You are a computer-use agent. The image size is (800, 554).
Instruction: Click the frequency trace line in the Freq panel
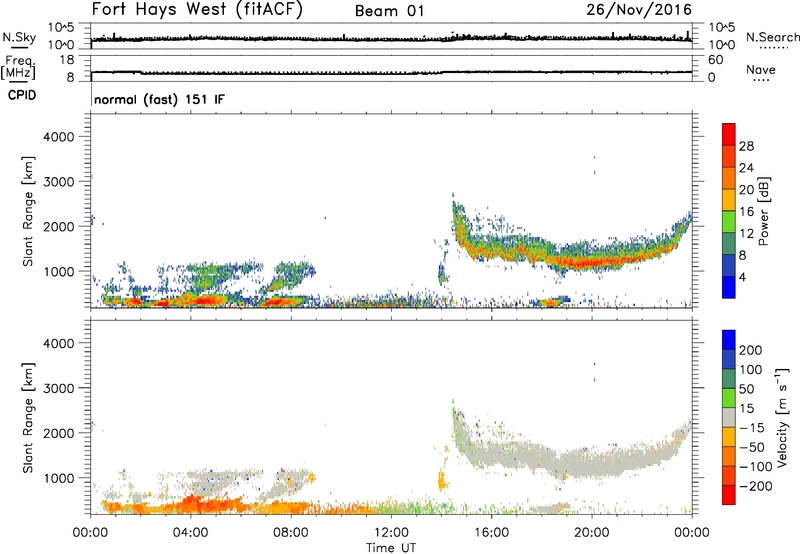click(391, 73)
